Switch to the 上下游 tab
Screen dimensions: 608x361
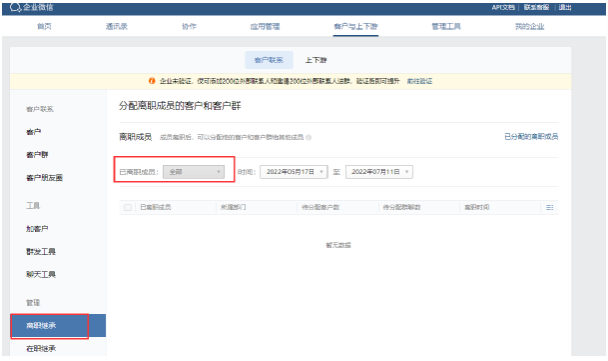tap(316, 60)
